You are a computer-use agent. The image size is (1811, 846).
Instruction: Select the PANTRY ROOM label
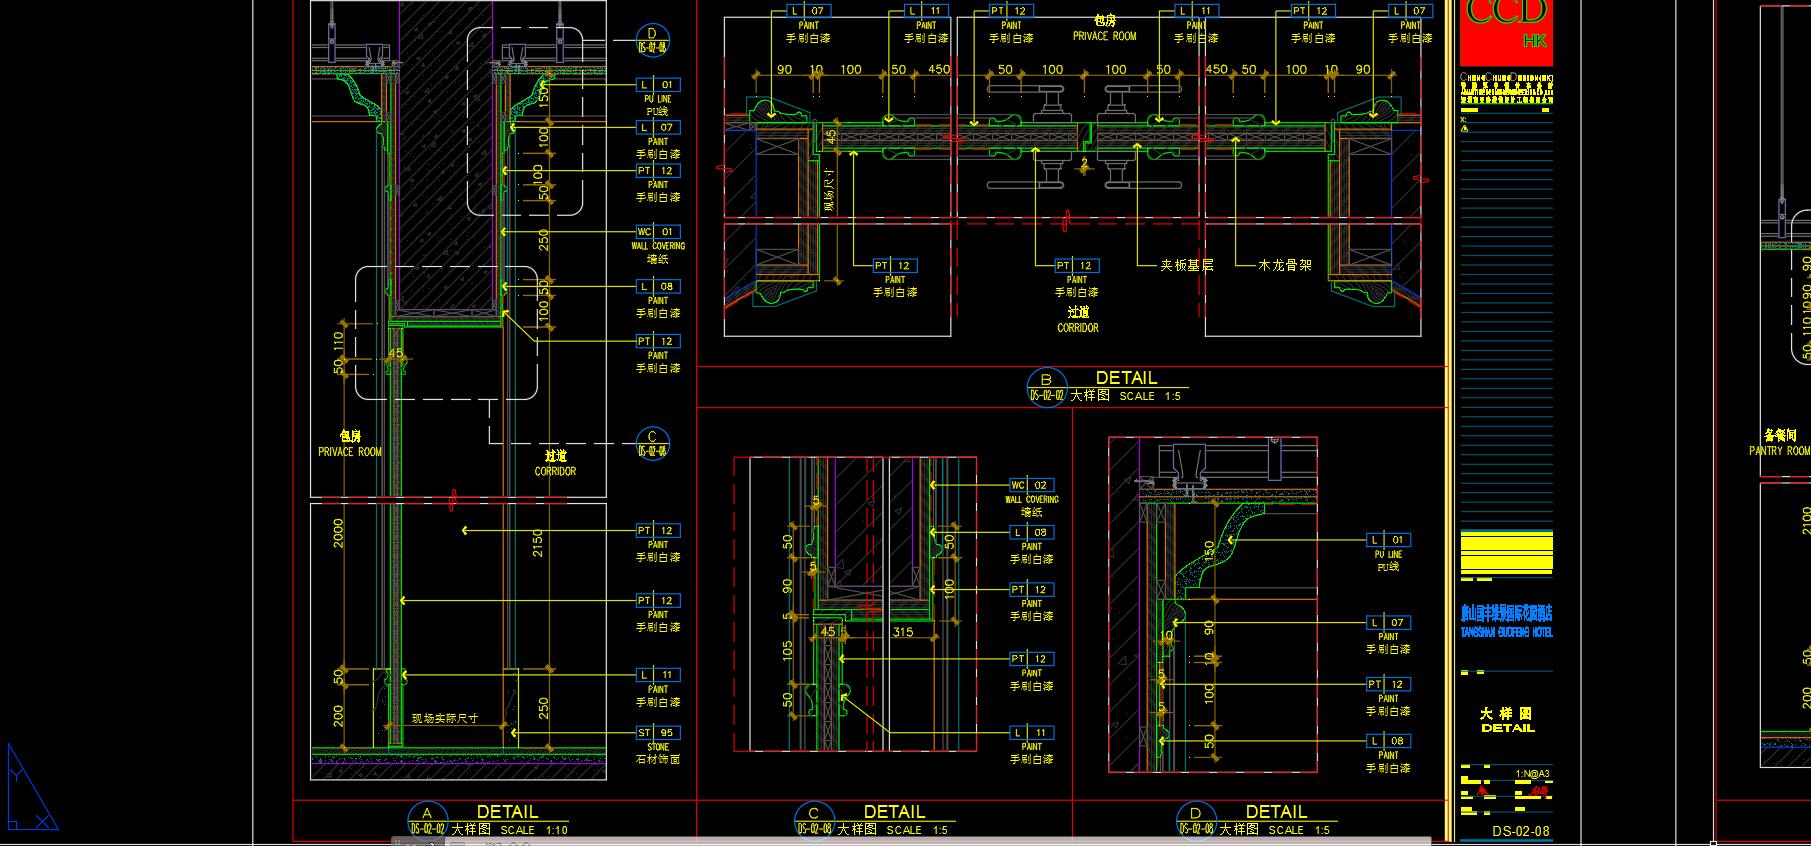point(1780,451)
